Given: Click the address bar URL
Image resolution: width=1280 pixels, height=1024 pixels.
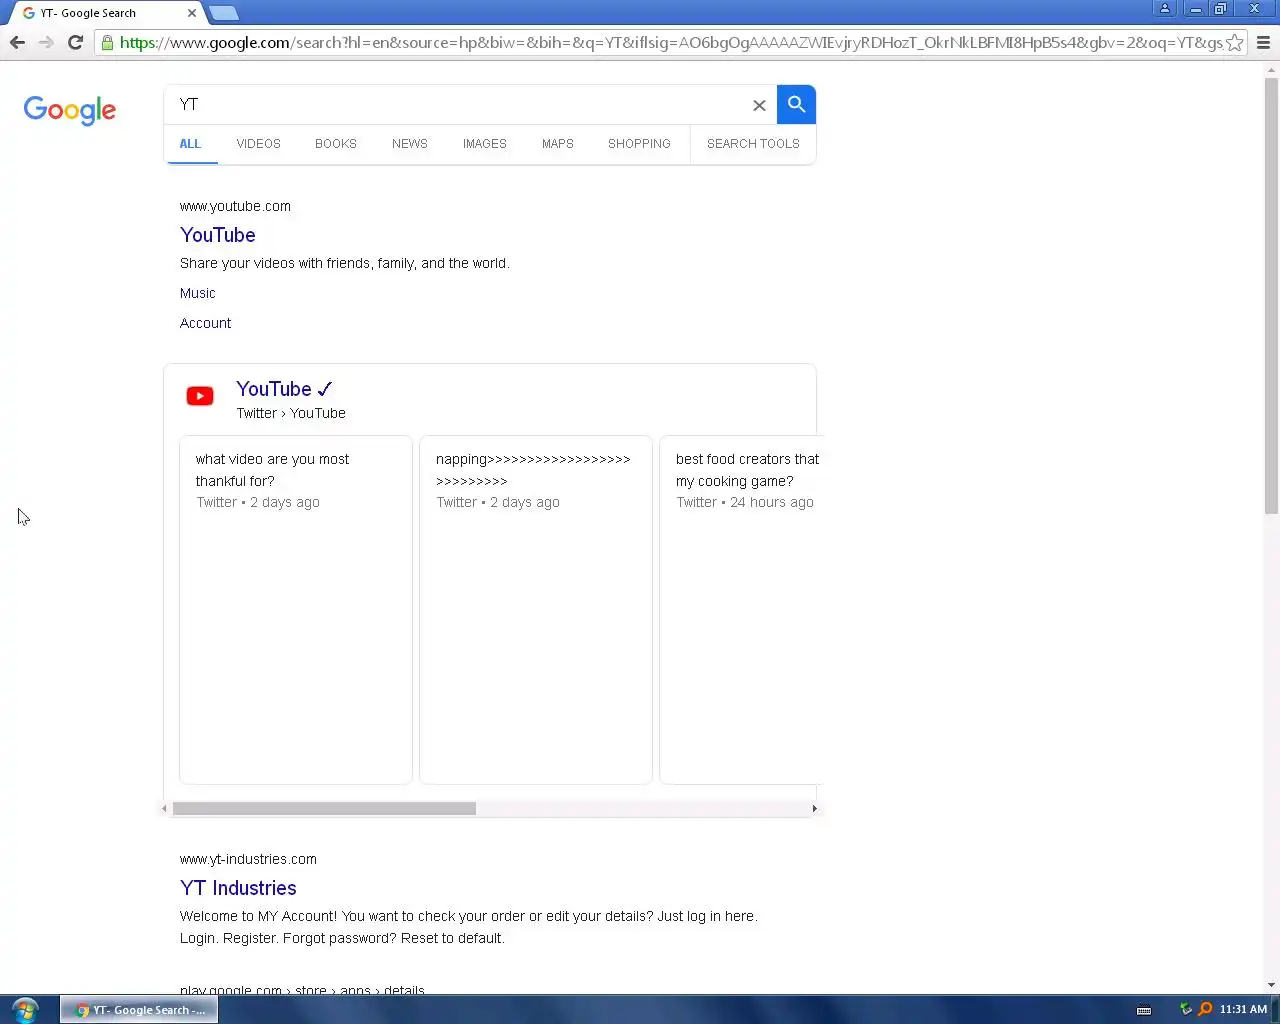Looking at the screenshot, I should 670,42.
